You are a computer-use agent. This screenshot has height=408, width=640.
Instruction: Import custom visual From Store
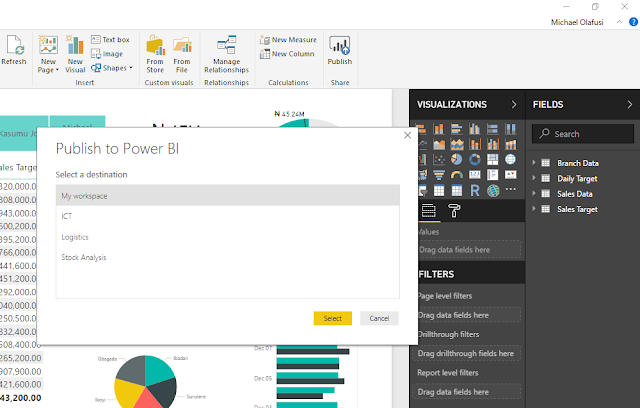point(155,54)
